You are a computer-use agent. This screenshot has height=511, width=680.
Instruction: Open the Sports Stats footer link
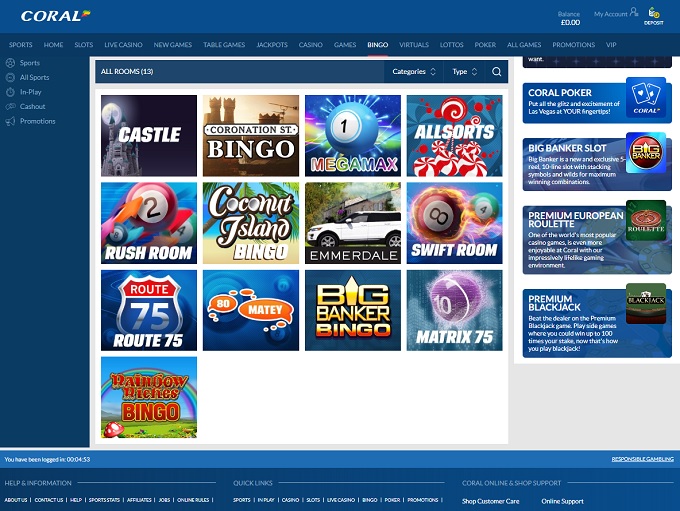point(104,500)
